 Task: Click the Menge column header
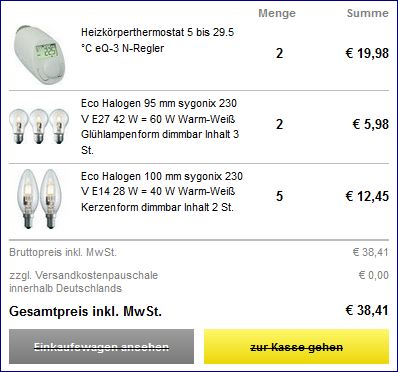click(277, 13)
